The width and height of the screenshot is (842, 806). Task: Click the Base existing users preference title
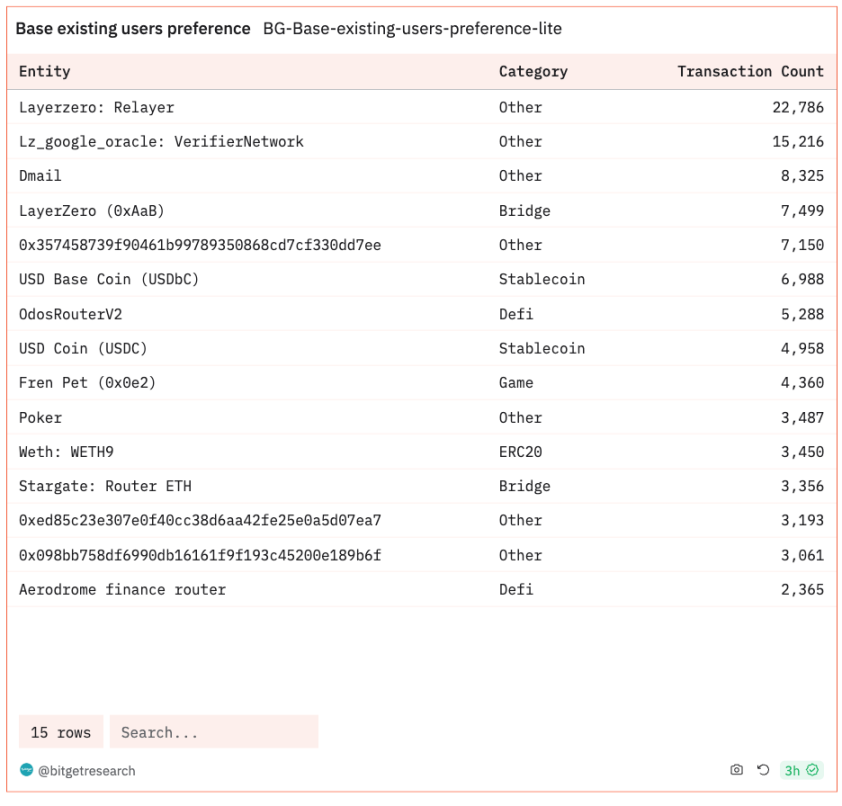[133, 29]
